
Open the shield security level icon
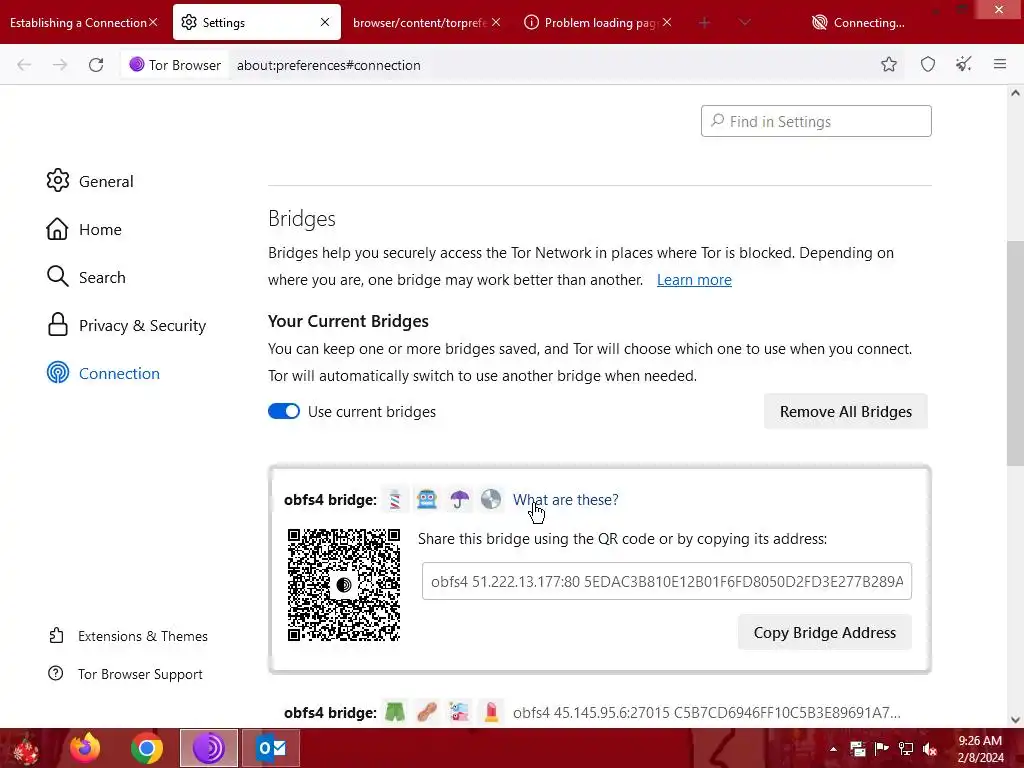tap(928, 64)
